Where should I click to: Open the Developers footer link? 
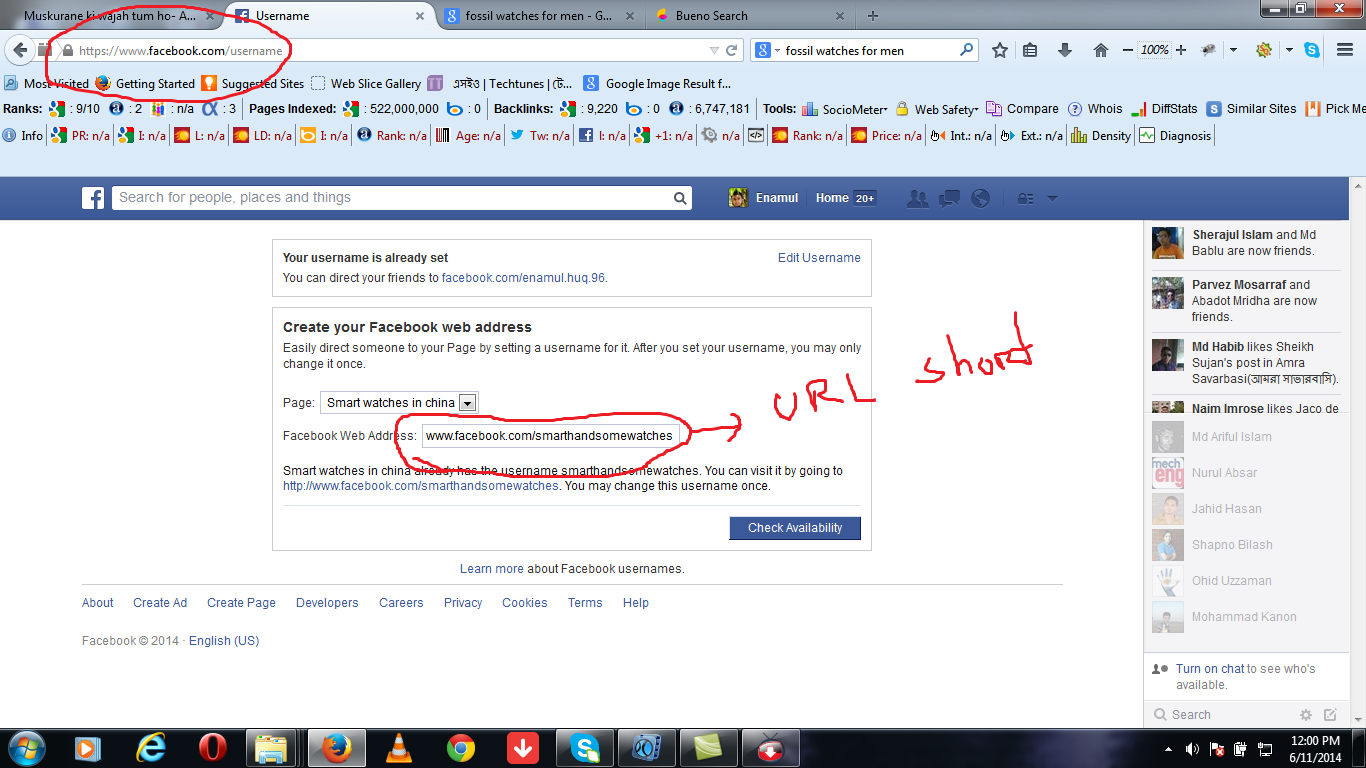coord(327,603)
